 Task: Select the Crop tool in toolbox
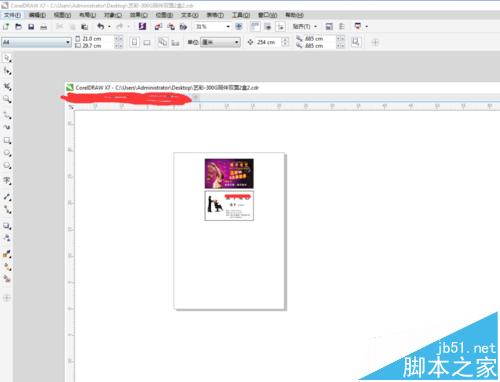pos(7,87)
